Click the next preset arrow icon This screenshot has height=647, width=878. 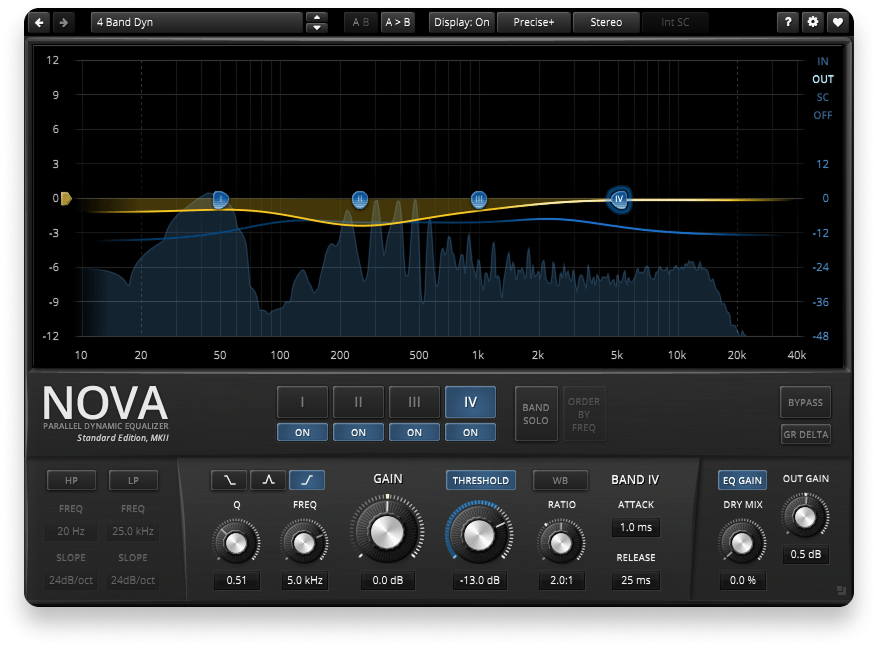pyautogui.click(x=63, y=22)
